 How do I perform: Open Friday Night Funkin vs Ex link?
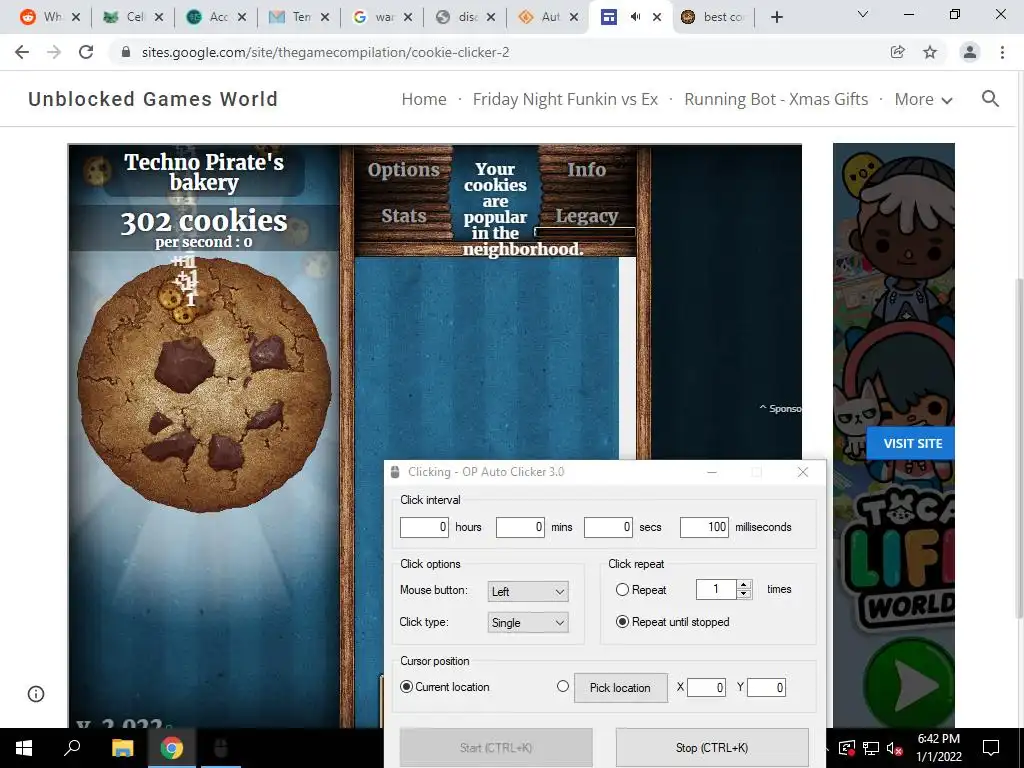[566, 99]
